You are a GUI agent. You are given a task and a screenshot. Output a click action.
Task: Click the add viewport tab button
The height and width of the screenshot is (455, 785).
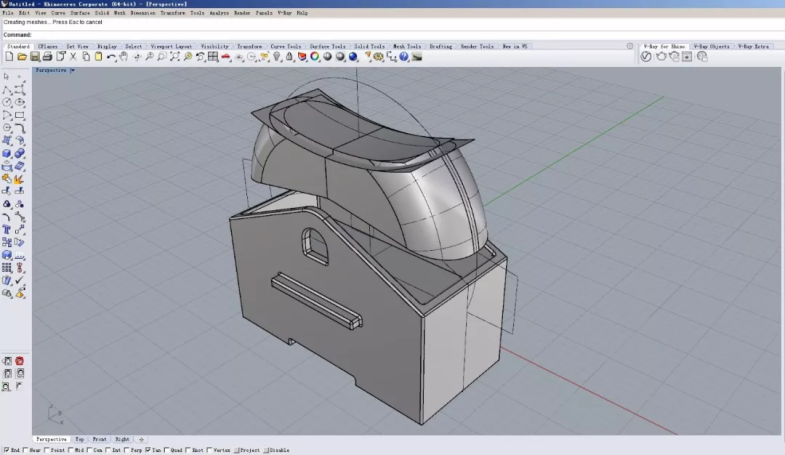pos(141,439)
